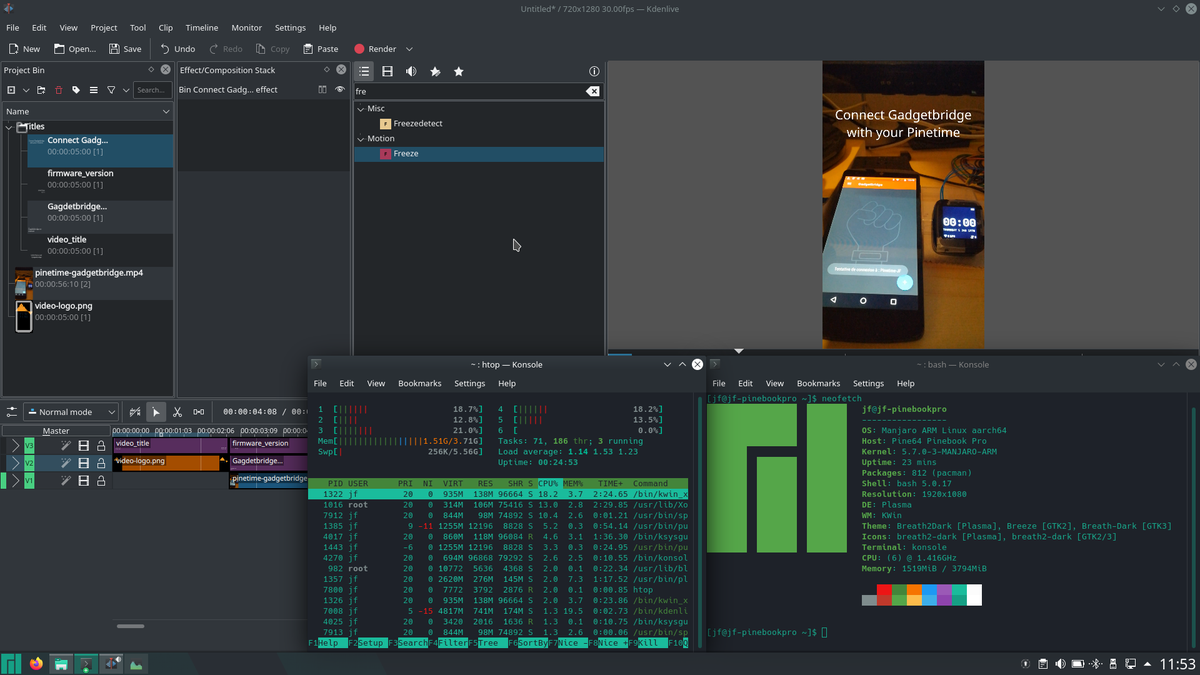
Task: Show audio effects speaker icon
Action: [411, 71]
